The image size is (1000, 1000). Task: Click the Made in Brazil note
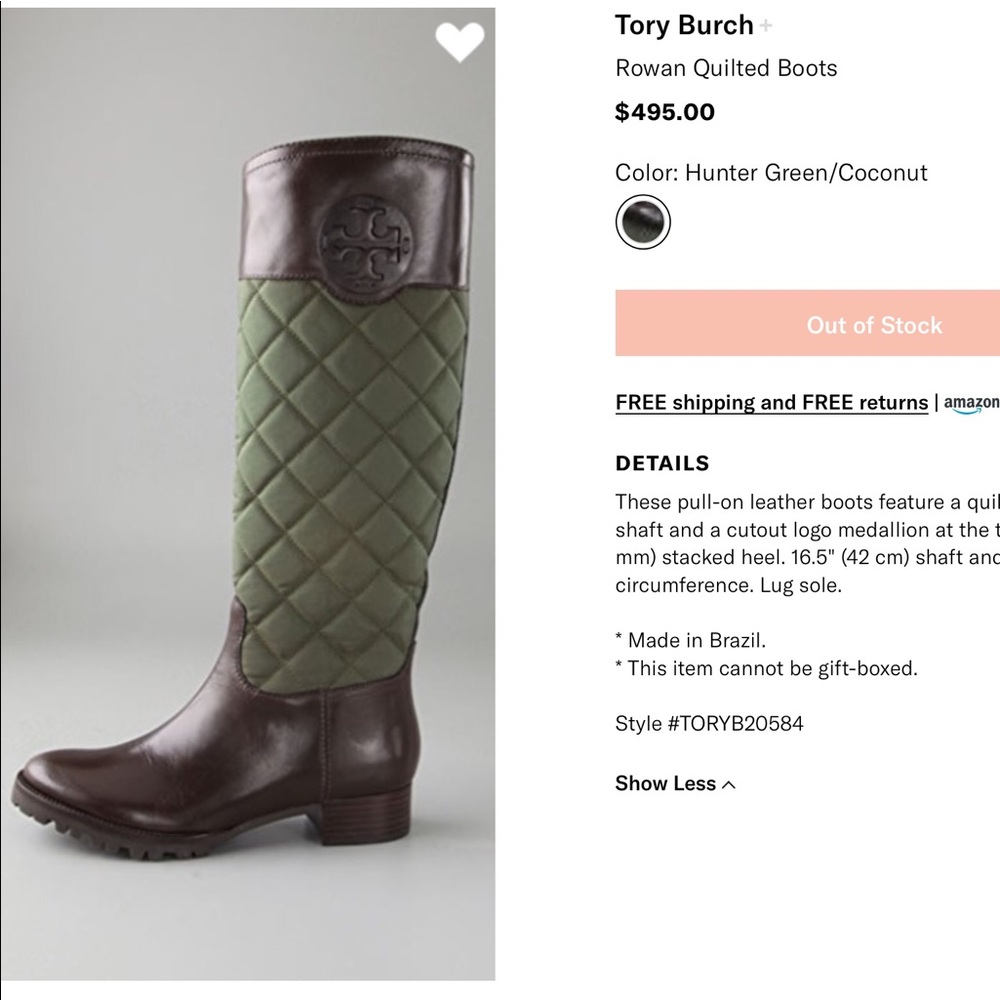pos(690,640)
